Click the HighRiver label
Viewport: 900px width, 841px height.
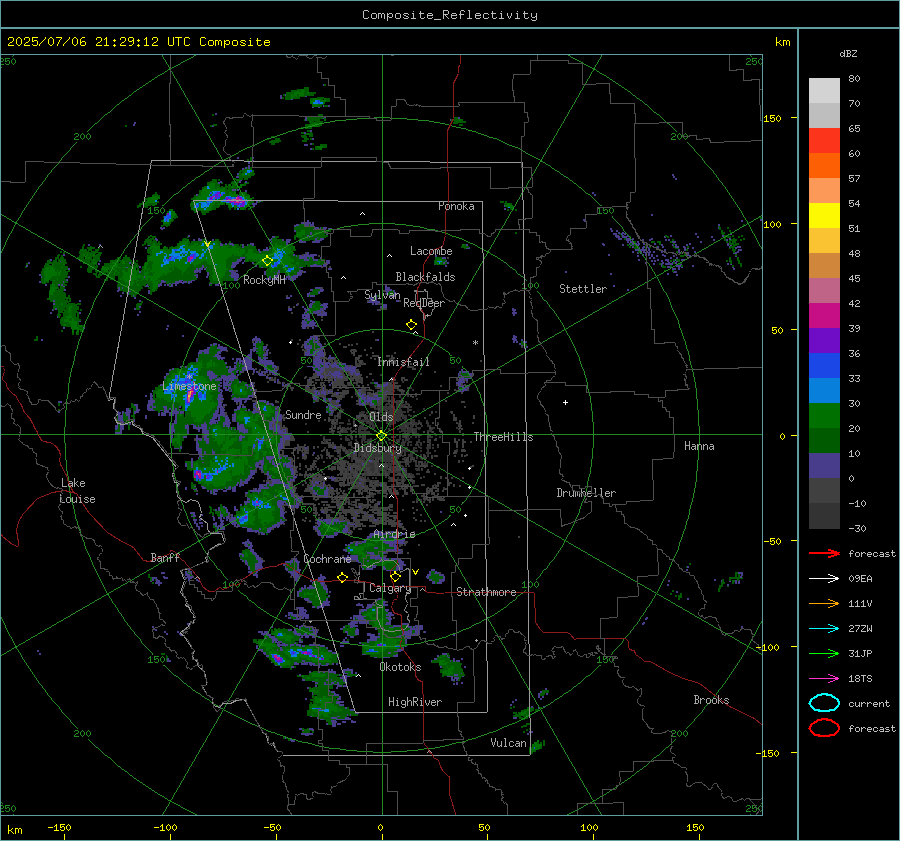point(415,702)
